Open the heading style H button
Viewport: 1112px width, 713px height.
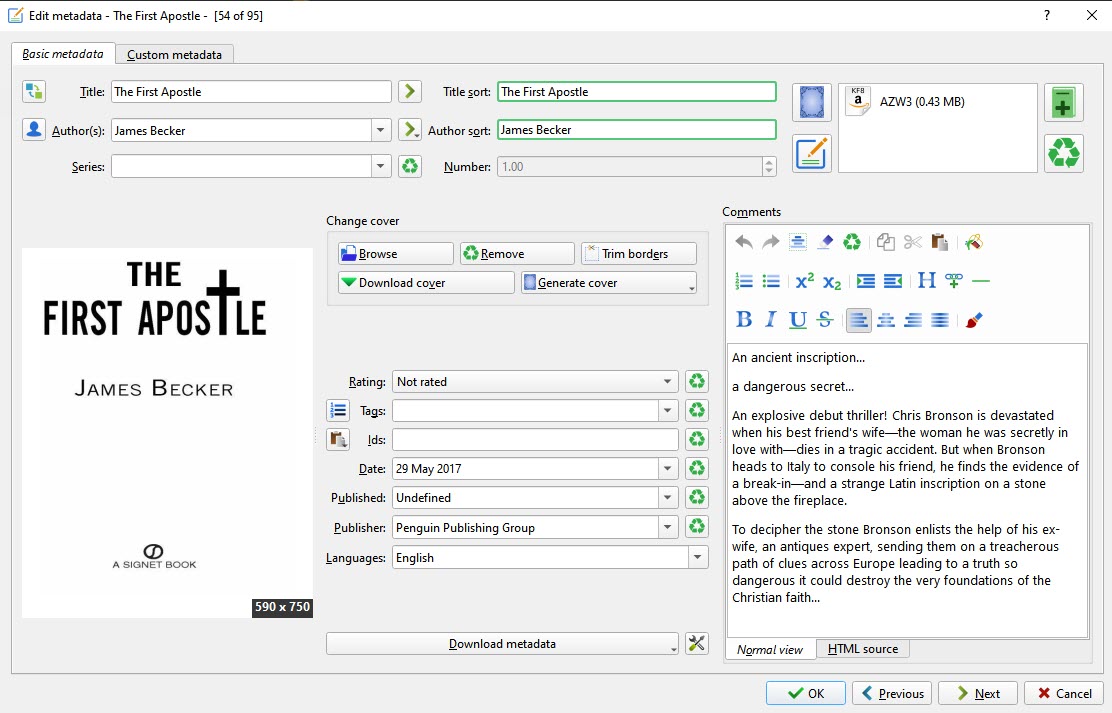coord(926,281)
